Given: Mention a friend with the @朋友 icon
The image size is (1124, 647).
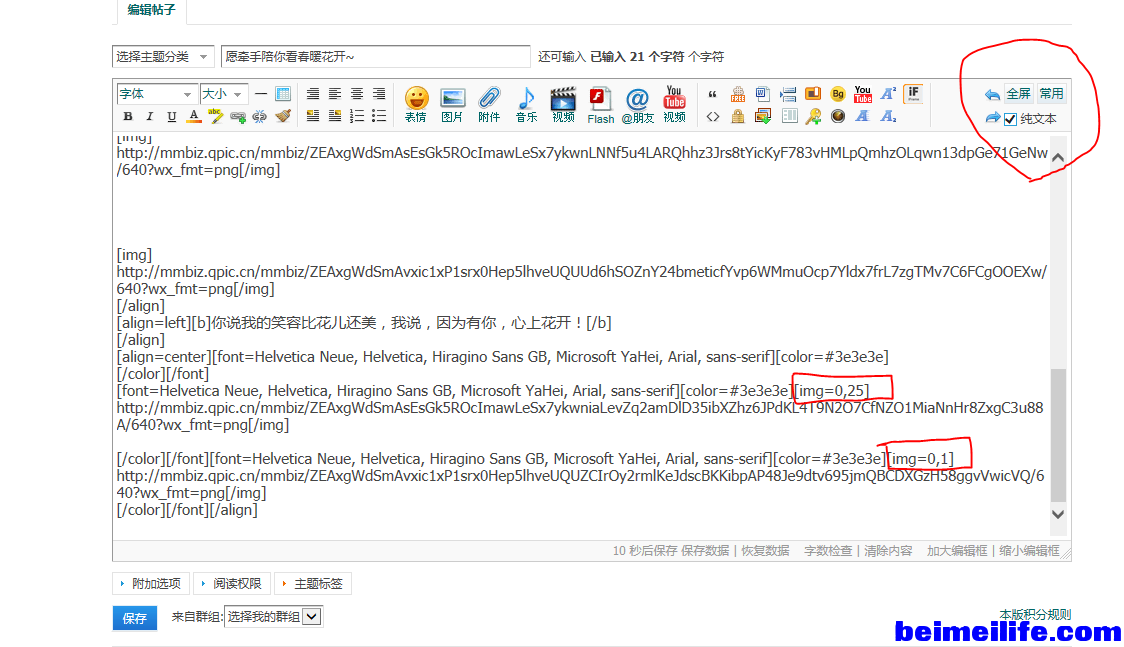Looking at the screenshot, I should pos(637,103).
